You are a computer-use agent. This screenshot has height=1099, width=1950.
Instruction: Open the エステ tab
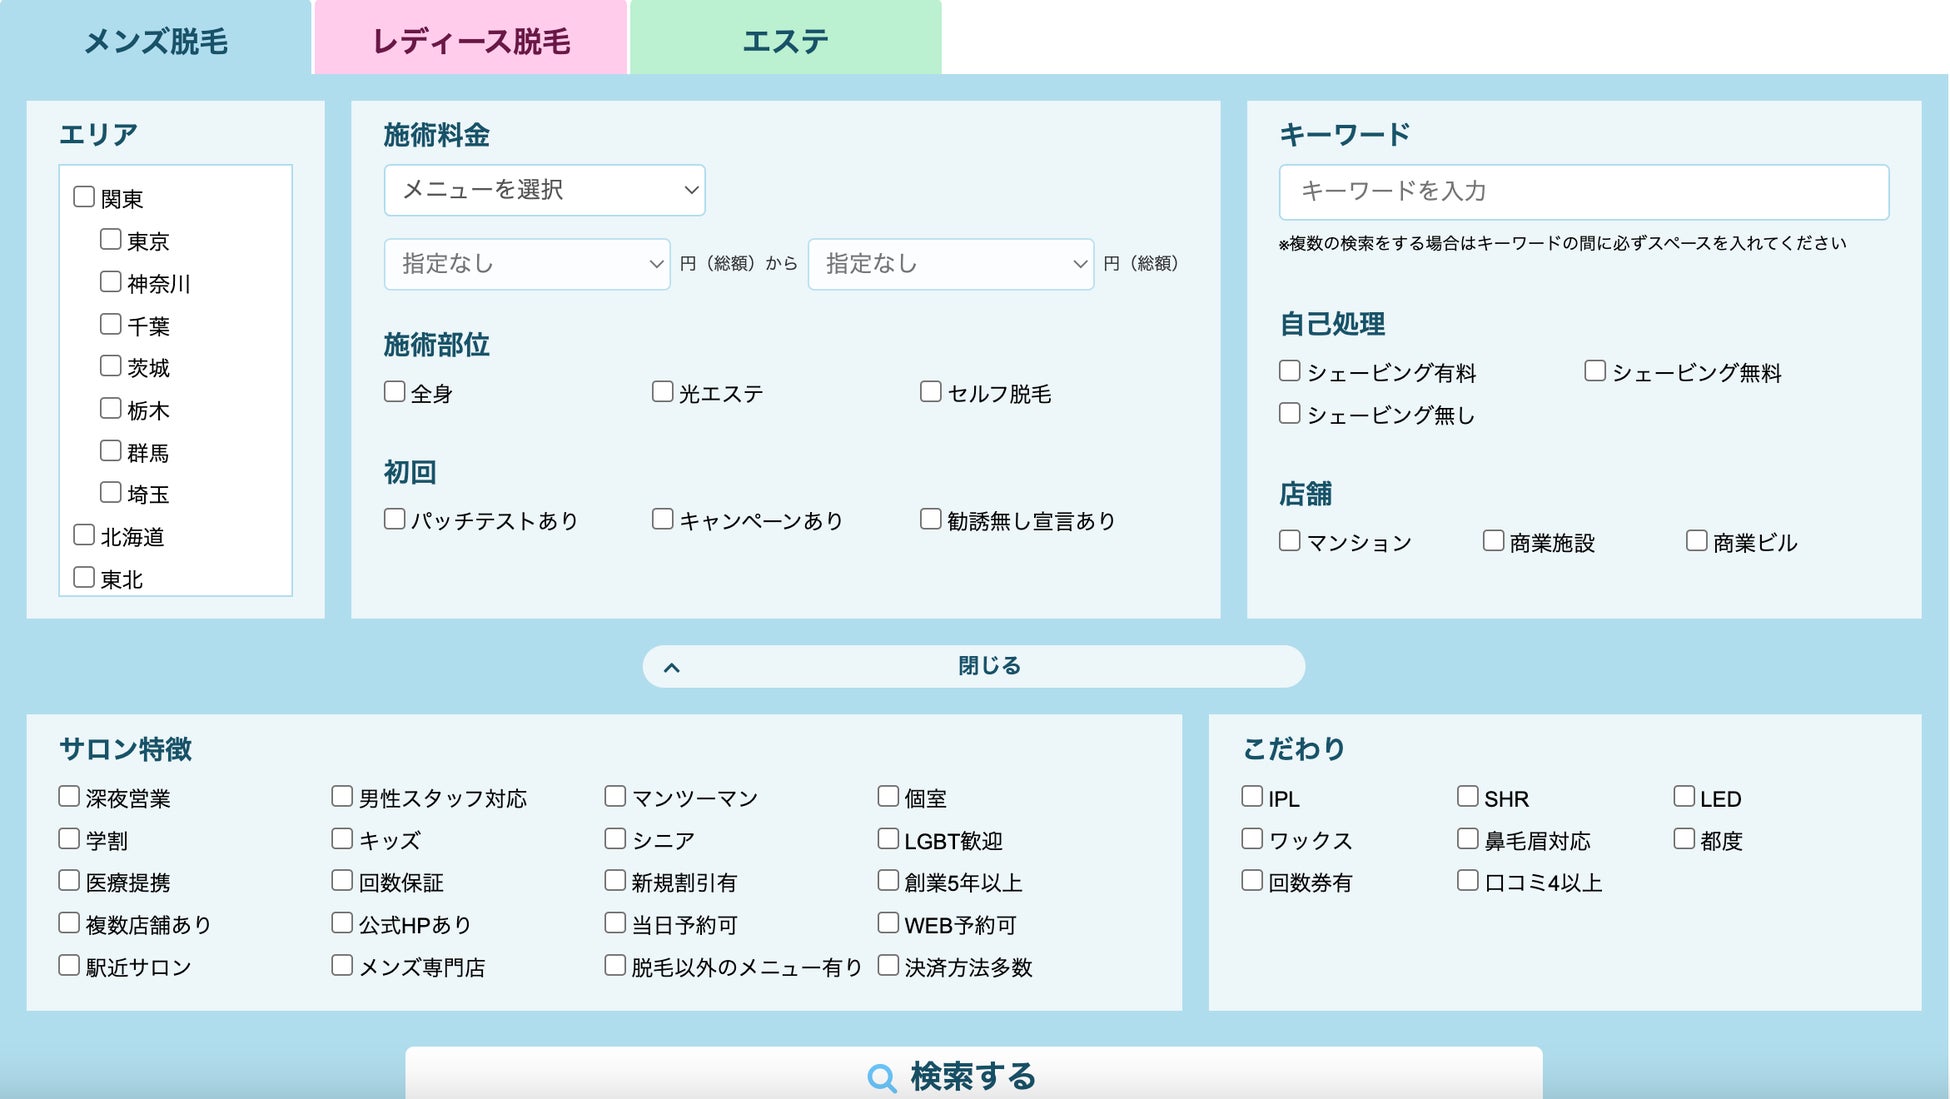tap(785, 40)
